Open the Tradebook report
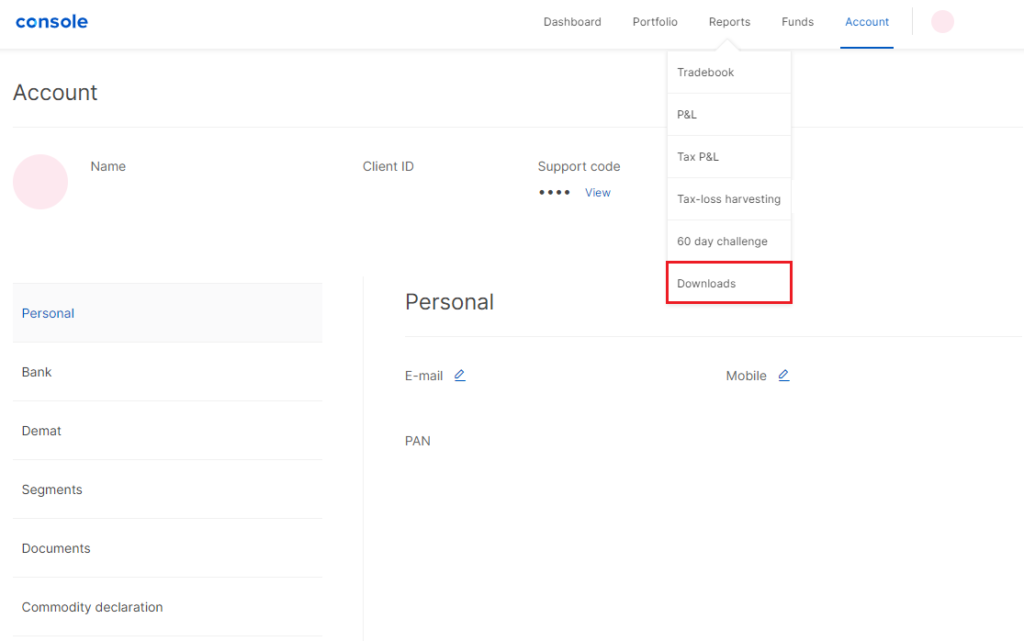The height and width of the screenshot is (641, 1024). click(x=705, y=72)
